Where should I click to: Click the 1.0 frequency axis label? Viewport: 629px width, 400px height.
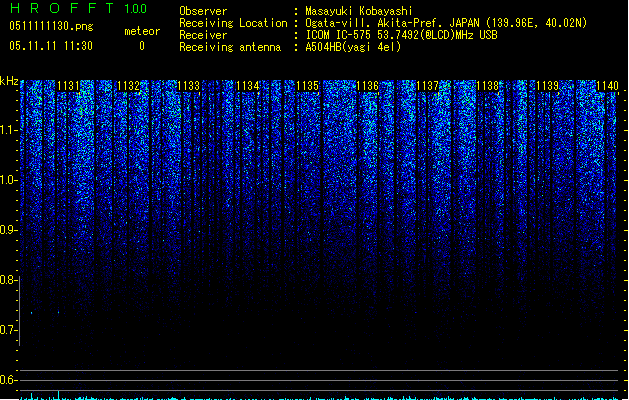point(8,180)
